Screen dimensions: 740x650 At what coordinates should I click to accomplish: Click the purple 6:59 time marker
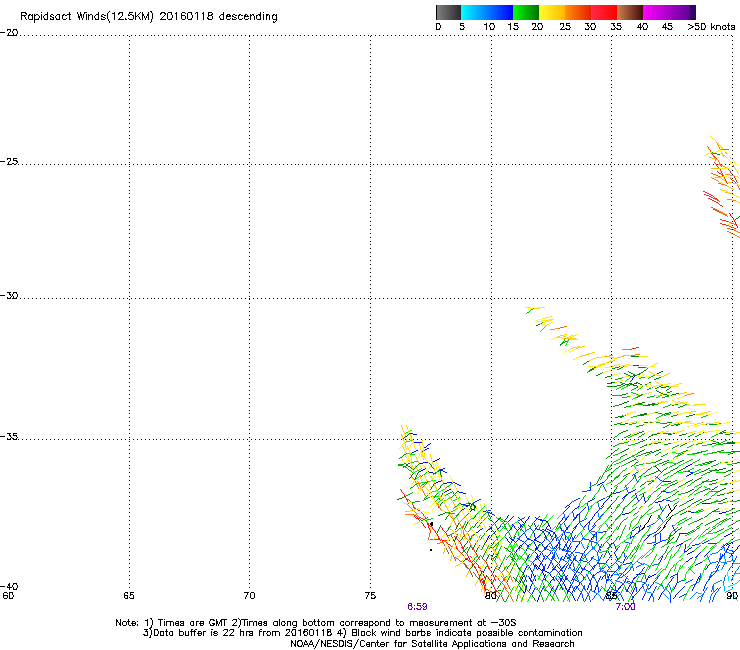click(x=417, y=607)
